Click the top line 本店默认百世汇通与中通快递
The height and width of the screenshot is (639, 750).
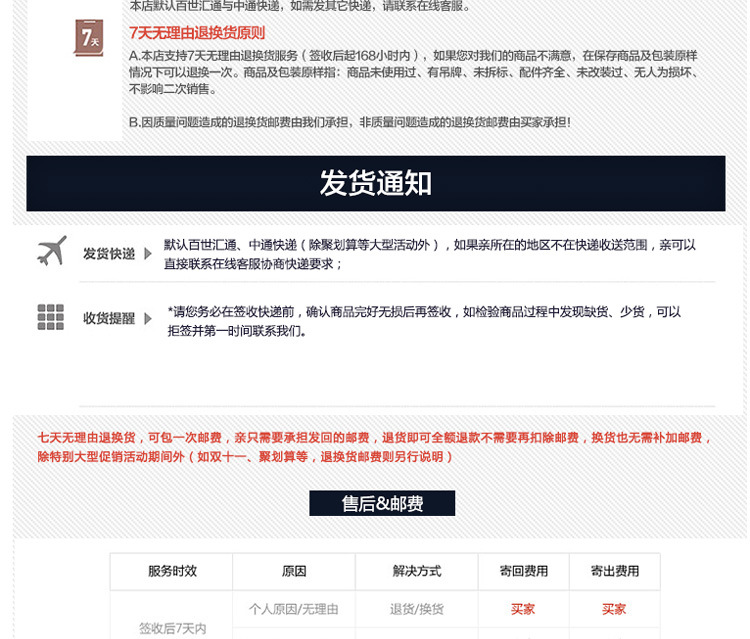pos(300,6)
